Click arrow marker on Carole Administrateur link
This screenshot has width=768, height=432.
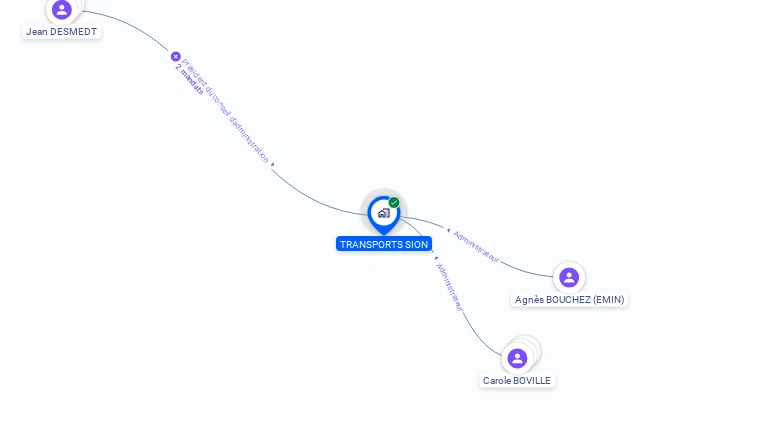[436, 258]
